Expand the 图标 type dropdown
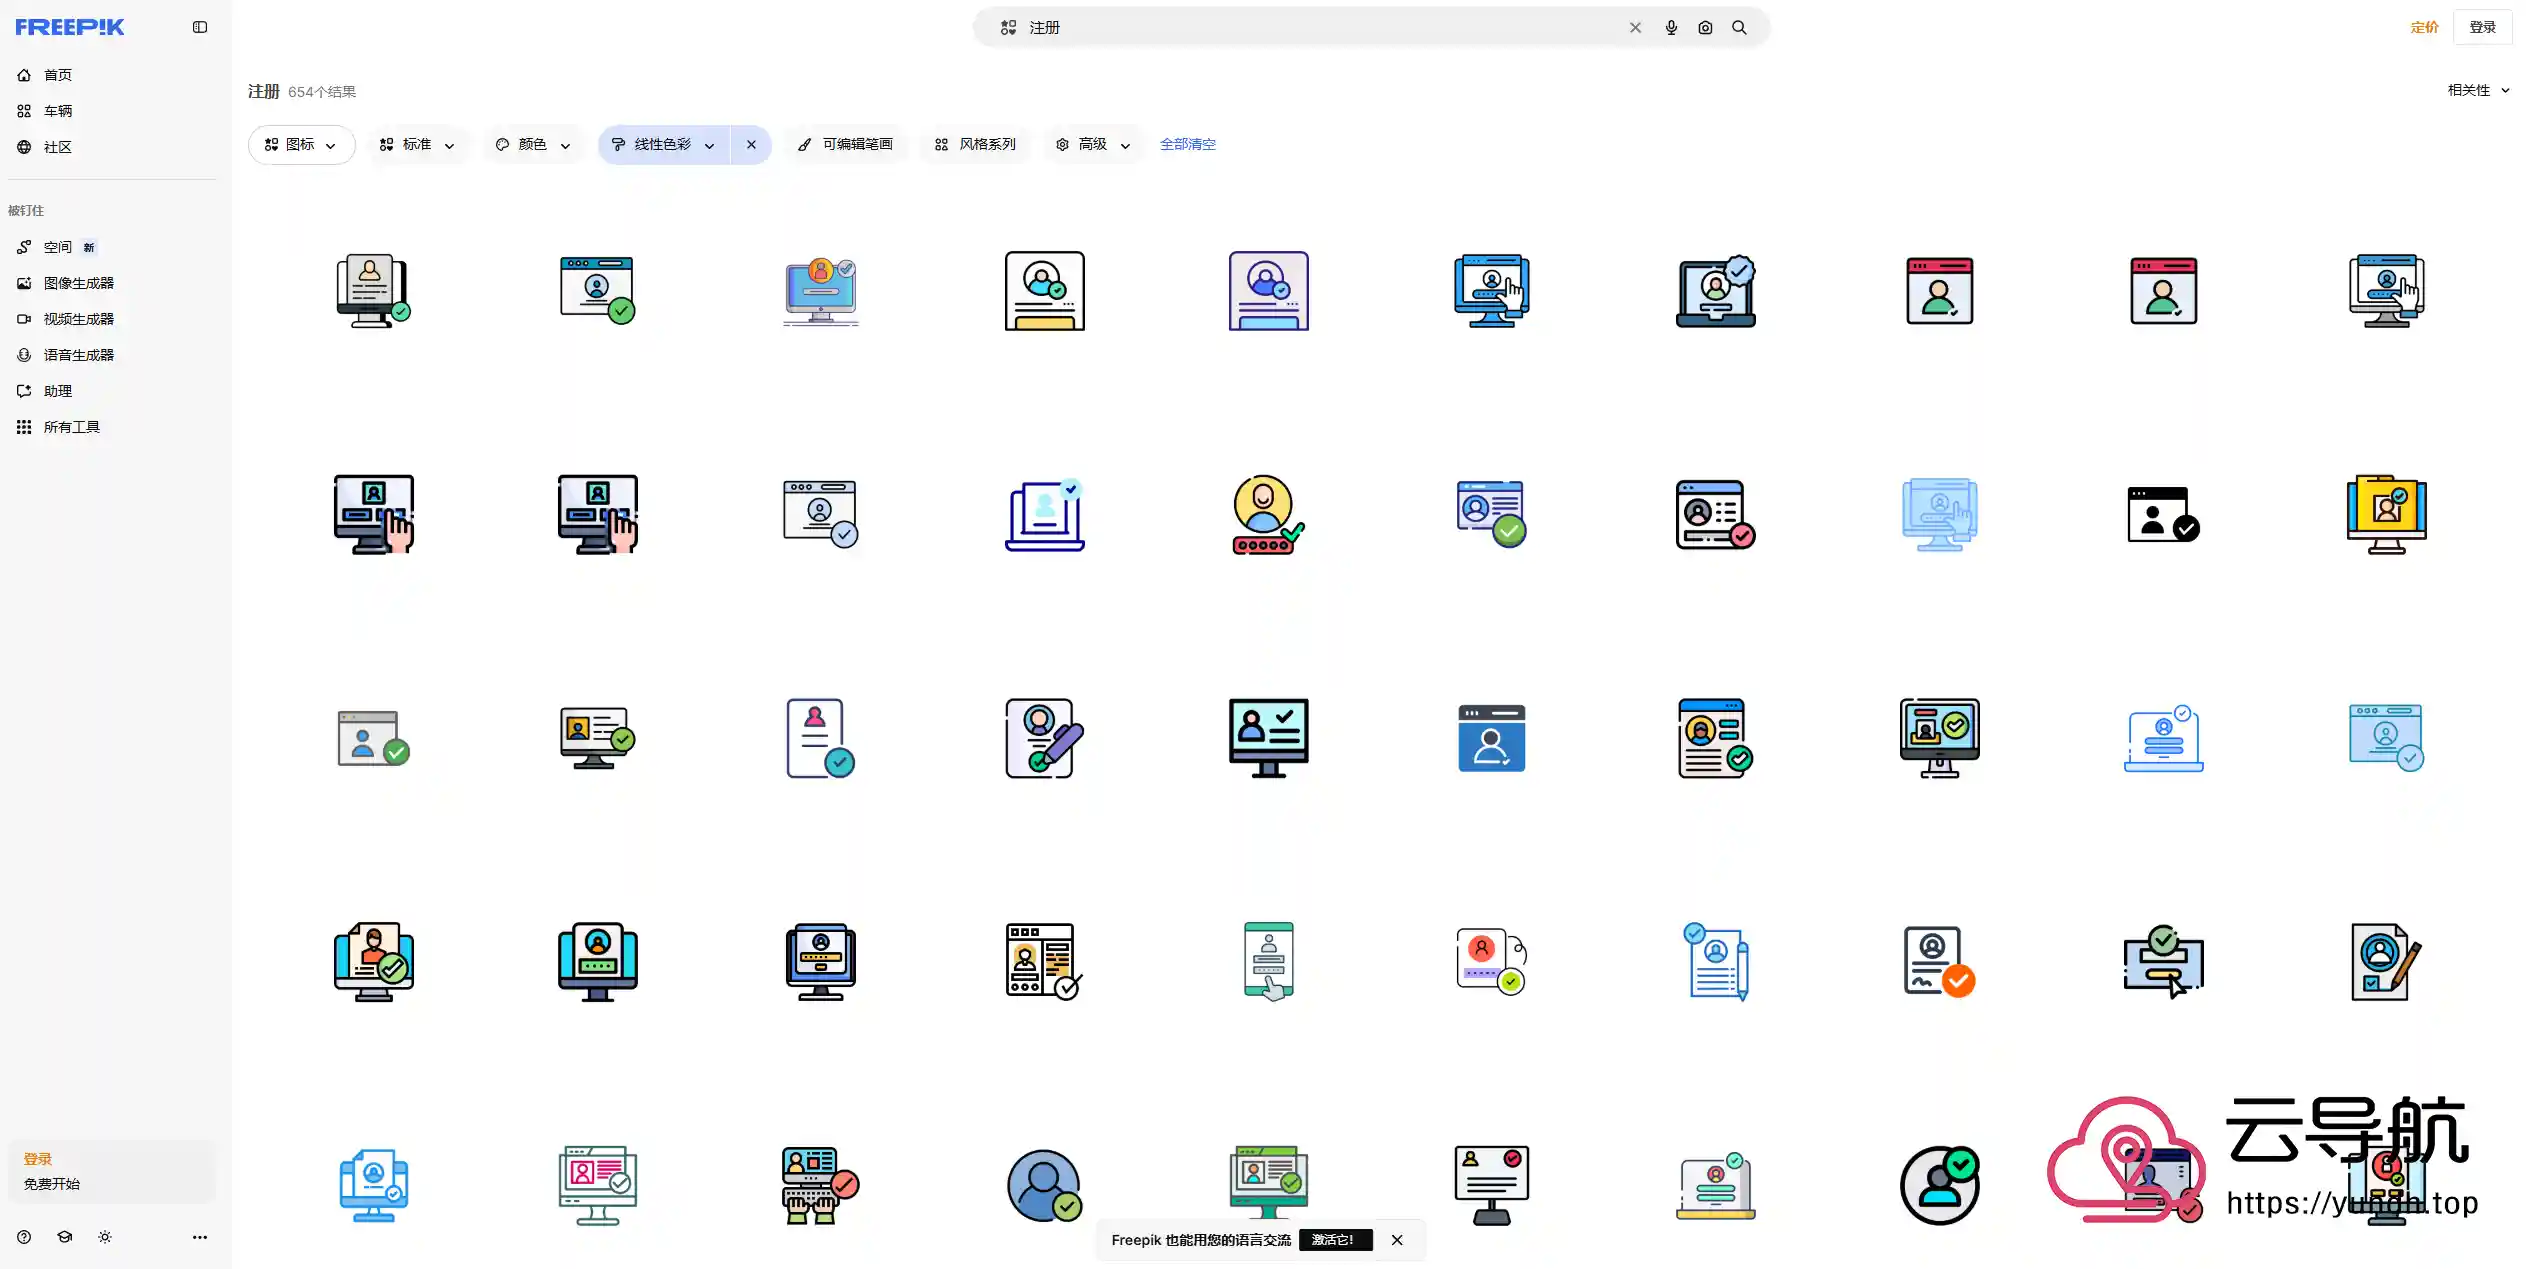 (301, 145)
